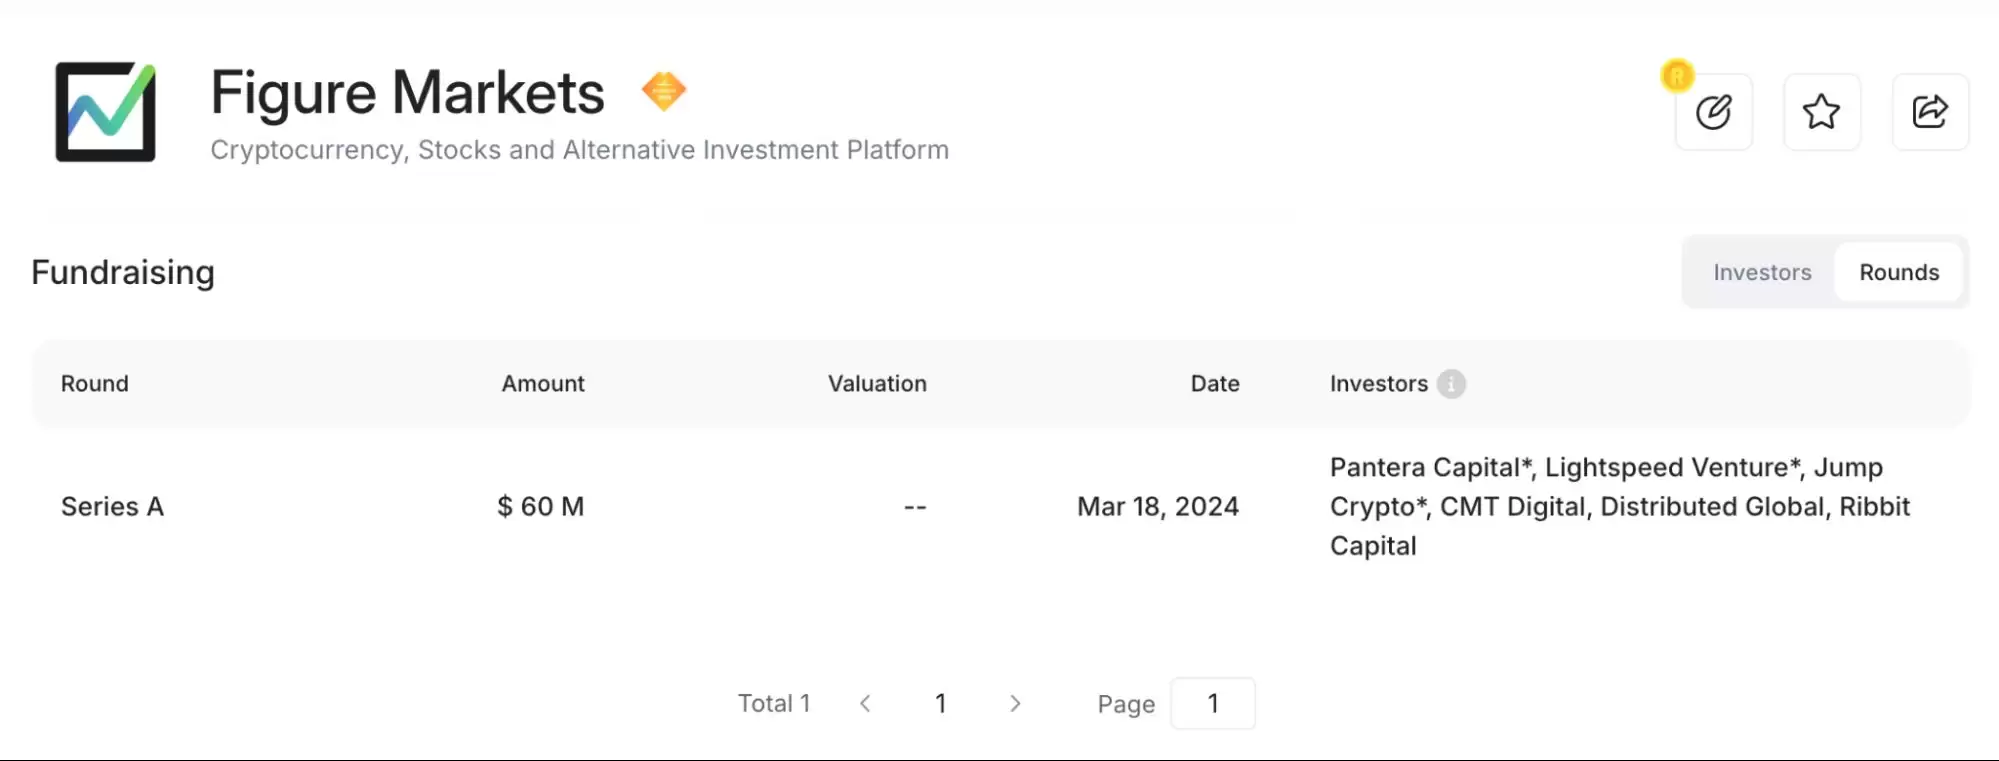This screenshot has width=1999, height=761.
Task: Open the edit pencil icon button
Action: (x=1713, y=112)
